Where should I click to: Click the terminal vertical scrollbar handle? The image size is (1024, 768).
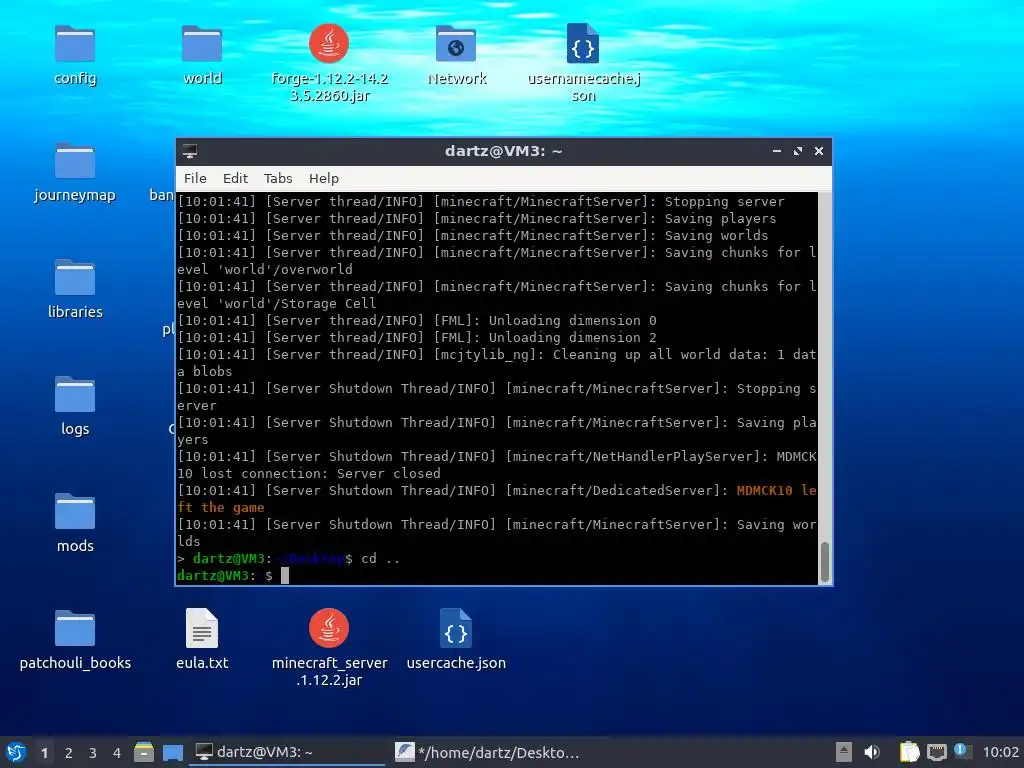coord(825,561)
